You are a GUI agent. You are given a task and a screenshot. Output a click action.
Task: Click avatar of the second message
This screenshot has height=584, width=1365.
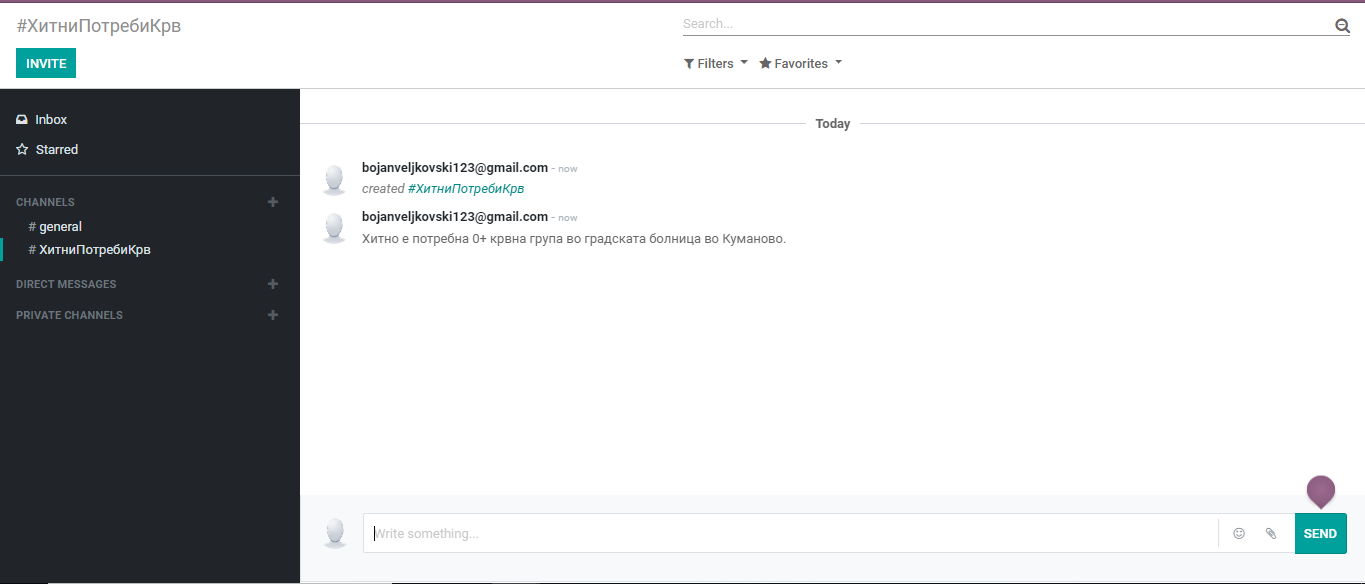[335, 227]
